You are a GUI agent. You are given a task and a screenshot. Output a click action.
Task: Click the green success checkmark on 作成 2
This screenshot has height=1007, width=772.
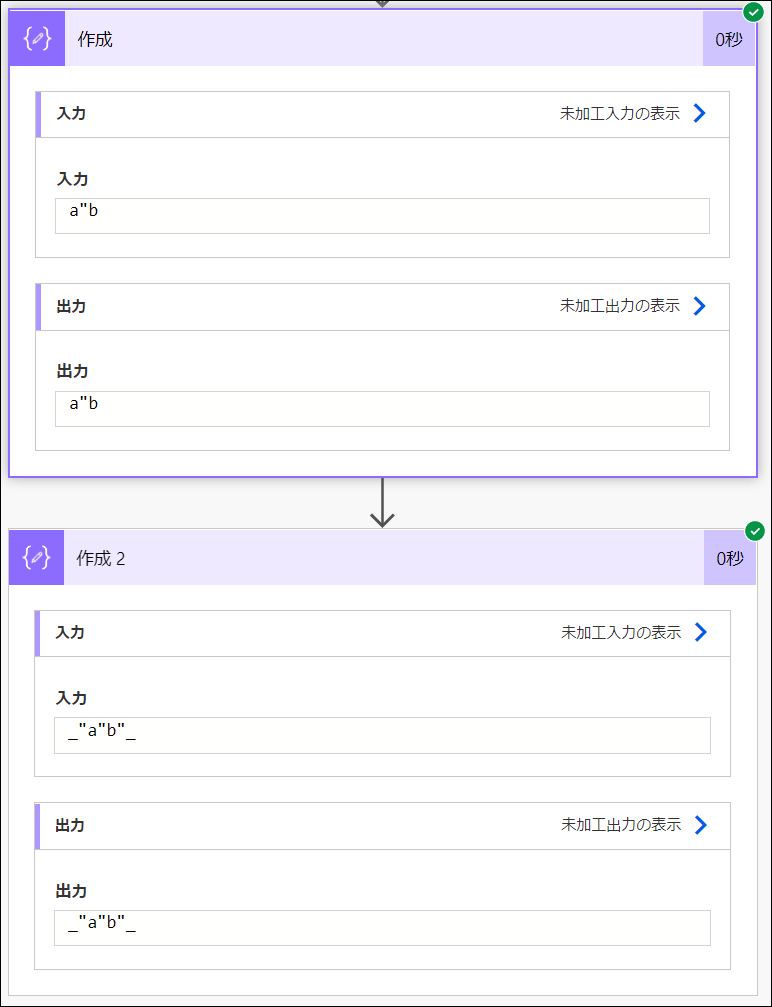755,531
